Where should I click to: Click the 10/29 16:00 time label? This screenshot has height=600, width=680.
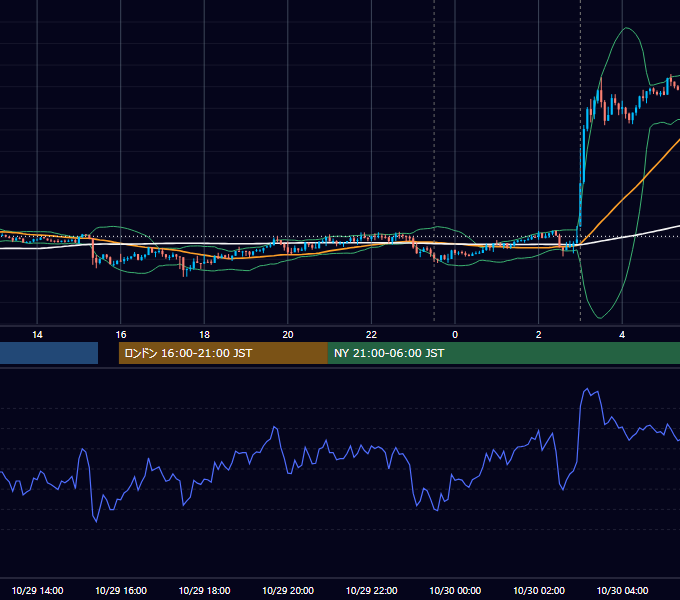coord(121,590)
